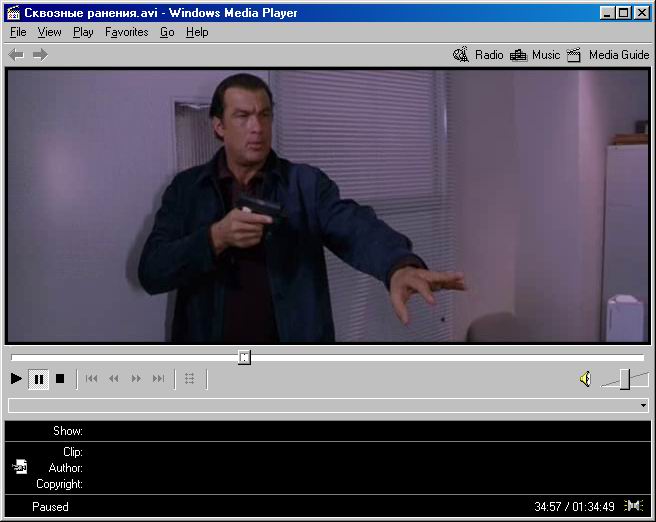Click the video display area
The image size is (656, 522).
328,206
